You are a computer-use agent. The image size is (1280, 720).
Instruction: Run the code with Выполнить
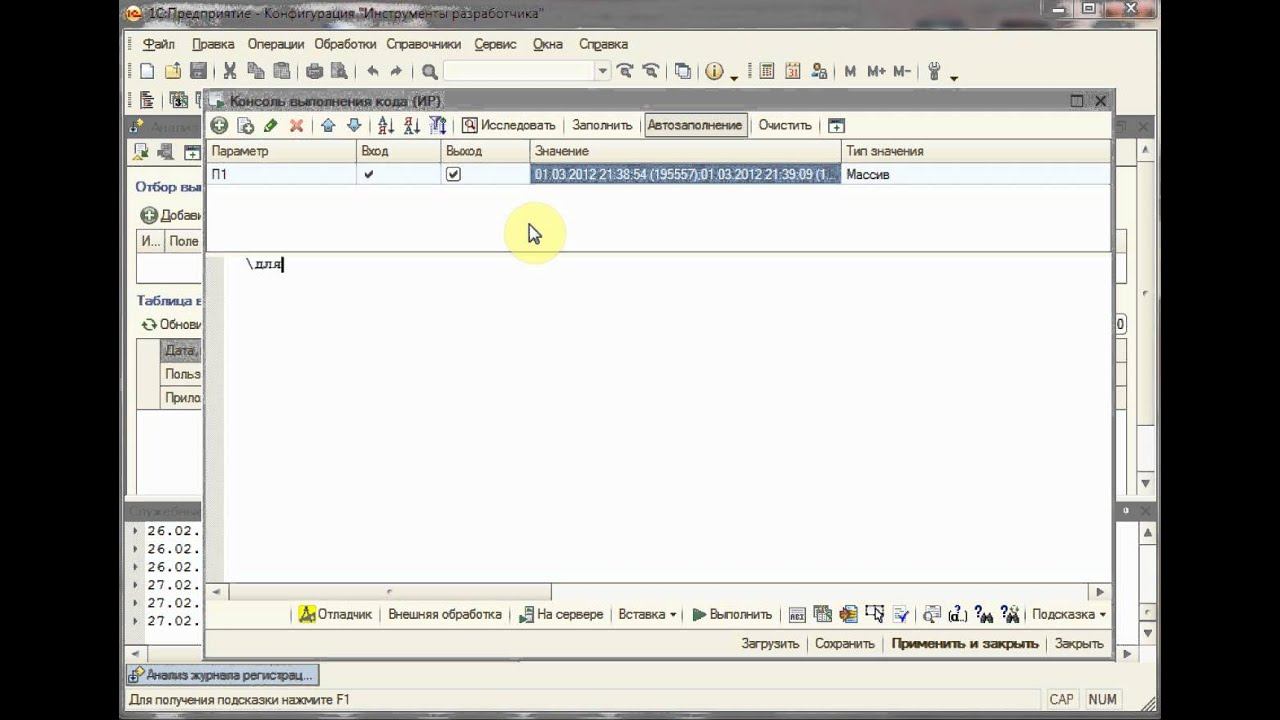(732, 614)
